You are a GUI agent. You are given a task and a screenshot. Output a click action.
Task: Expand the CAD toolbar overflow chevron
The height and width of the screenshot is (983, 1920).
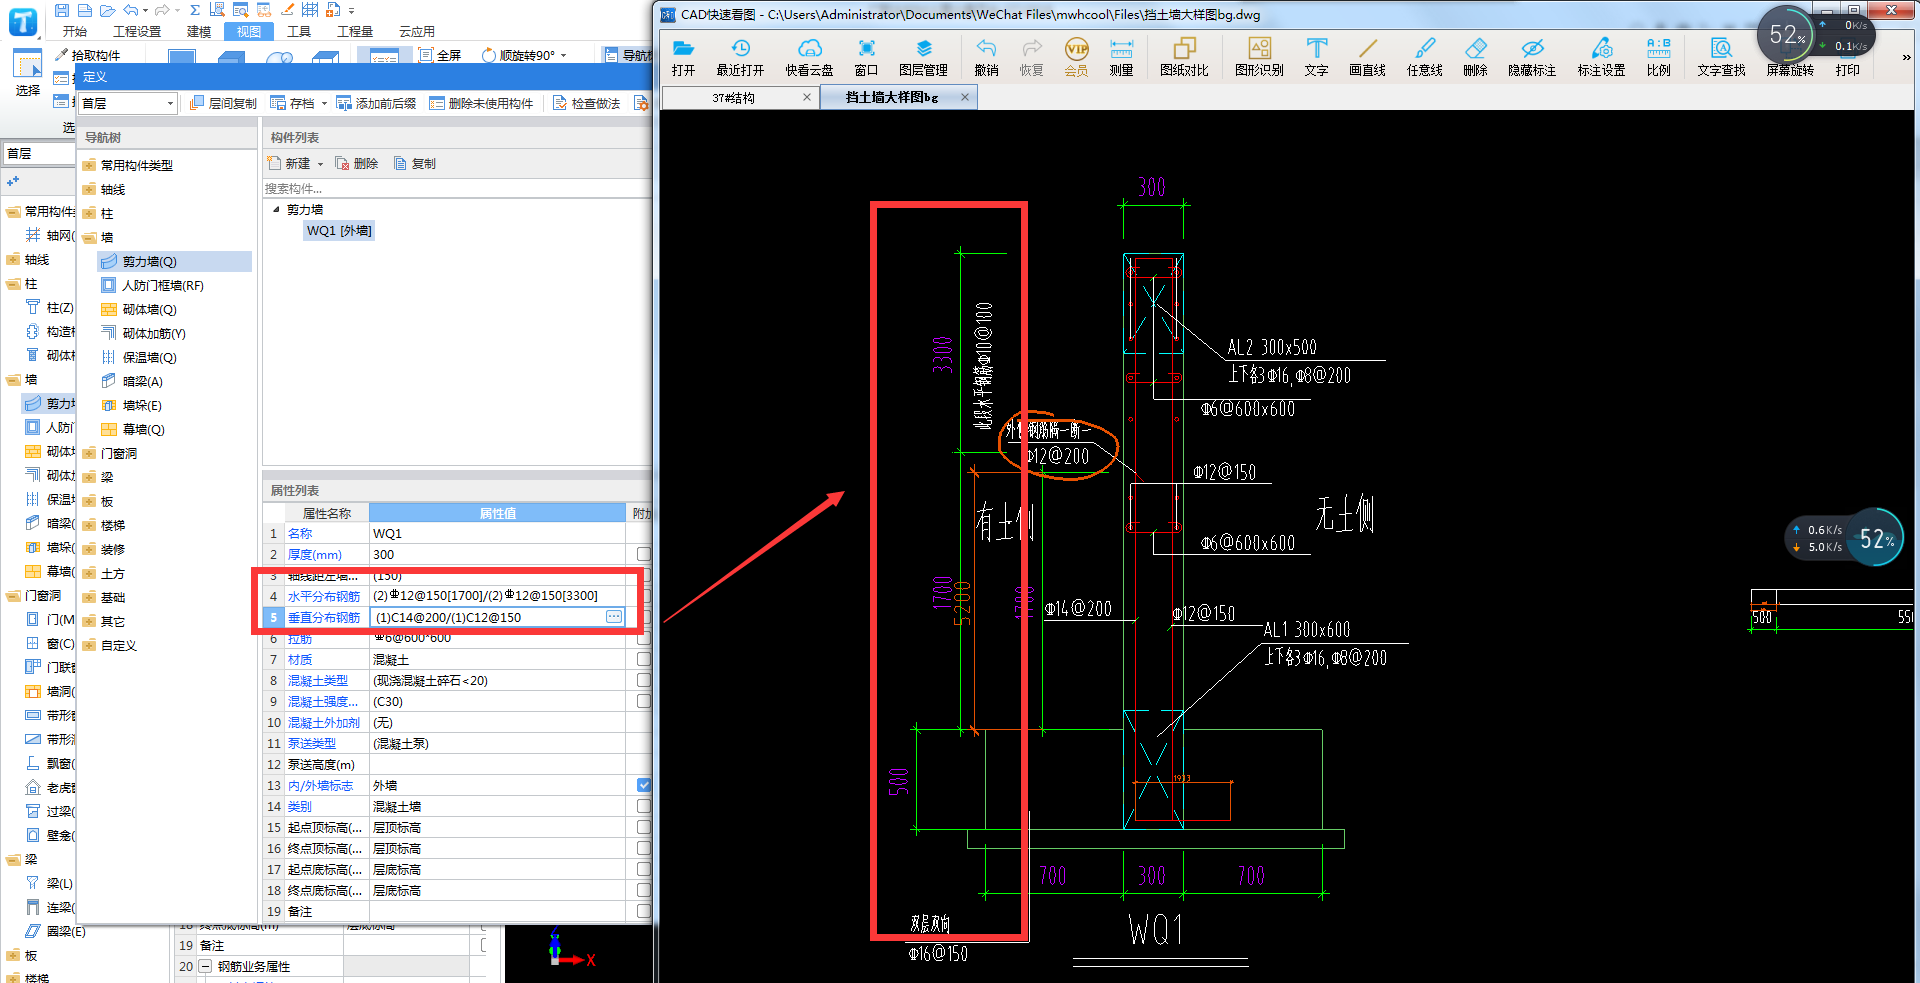point(1906,57)
